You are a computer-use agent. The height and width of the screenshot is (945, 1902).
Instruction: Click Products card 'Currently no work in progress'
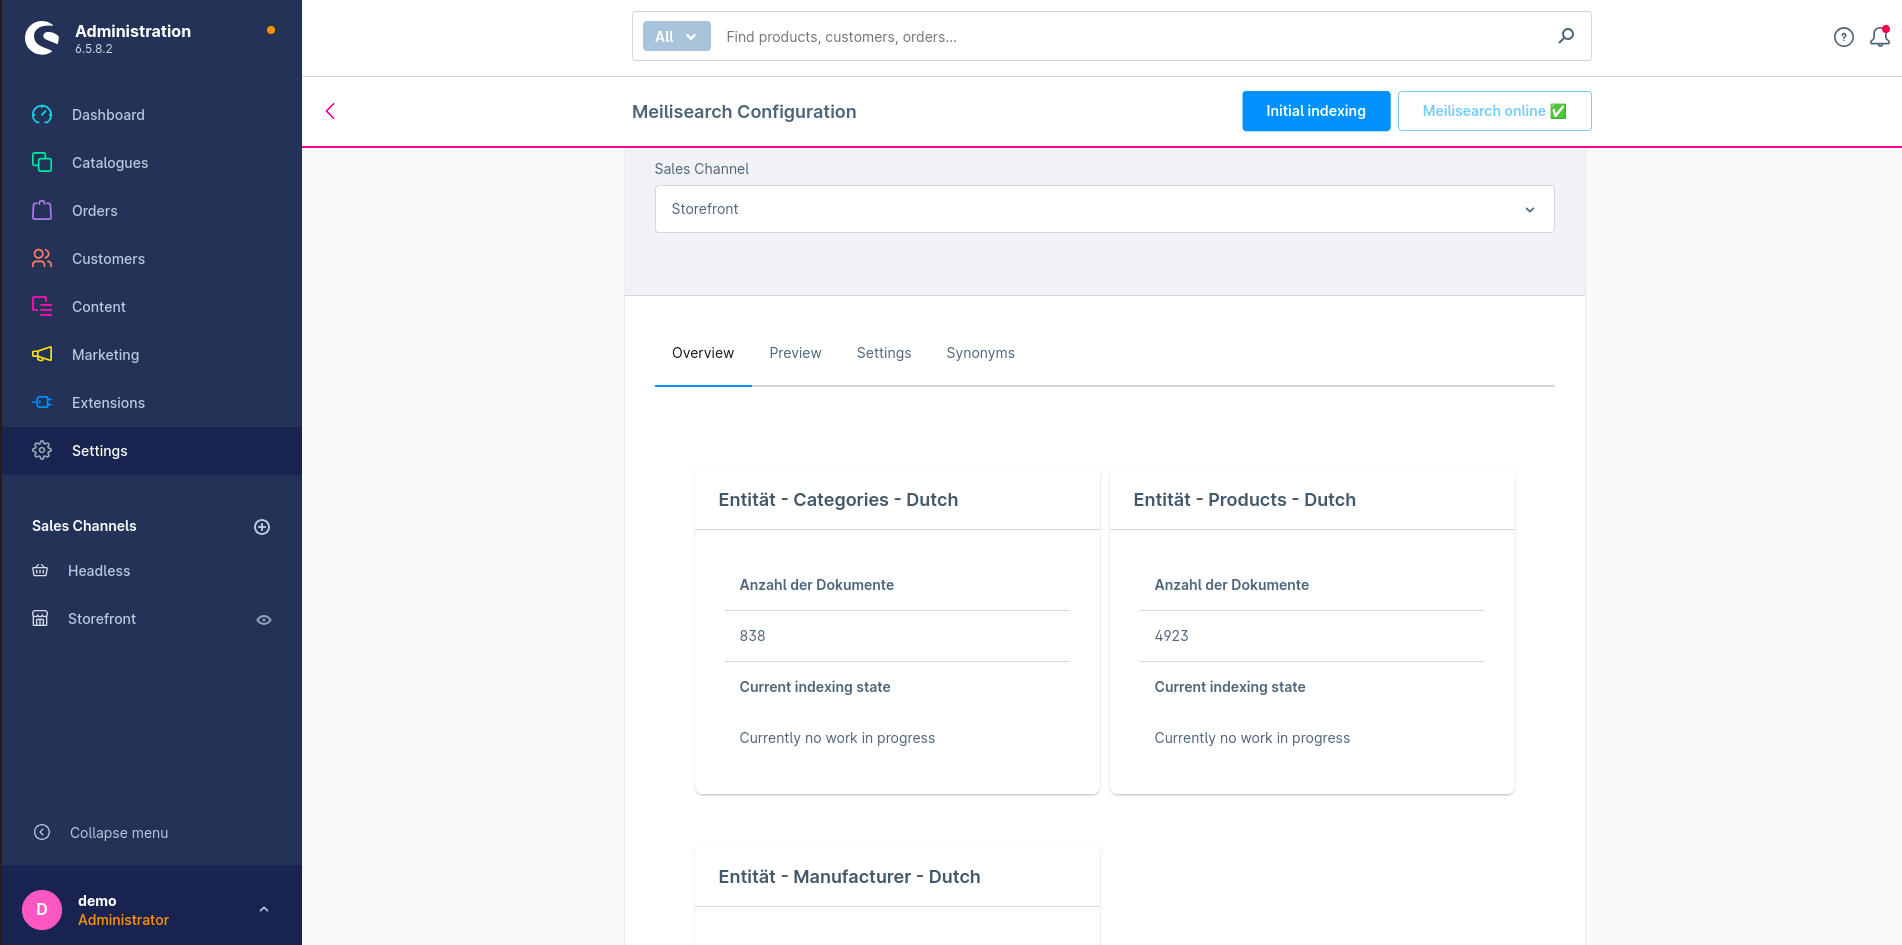coord(1252,738)
